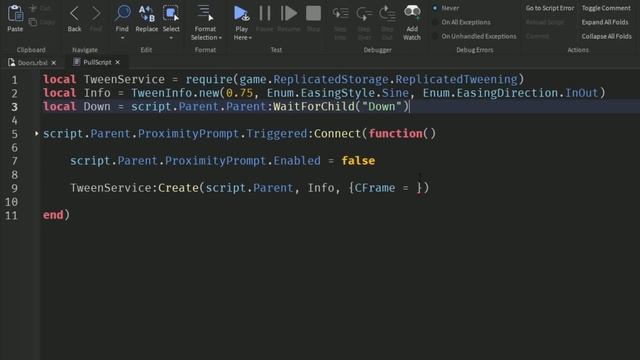
Task: Open the Select dropdown arrow
Action: point(171,38)
